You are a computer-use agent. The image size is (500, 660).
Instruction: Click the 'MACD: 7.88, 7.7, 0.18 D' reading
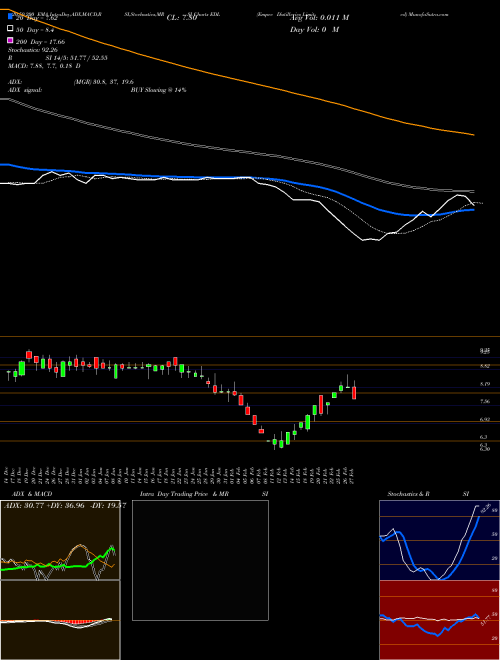[x=44, y=66]
